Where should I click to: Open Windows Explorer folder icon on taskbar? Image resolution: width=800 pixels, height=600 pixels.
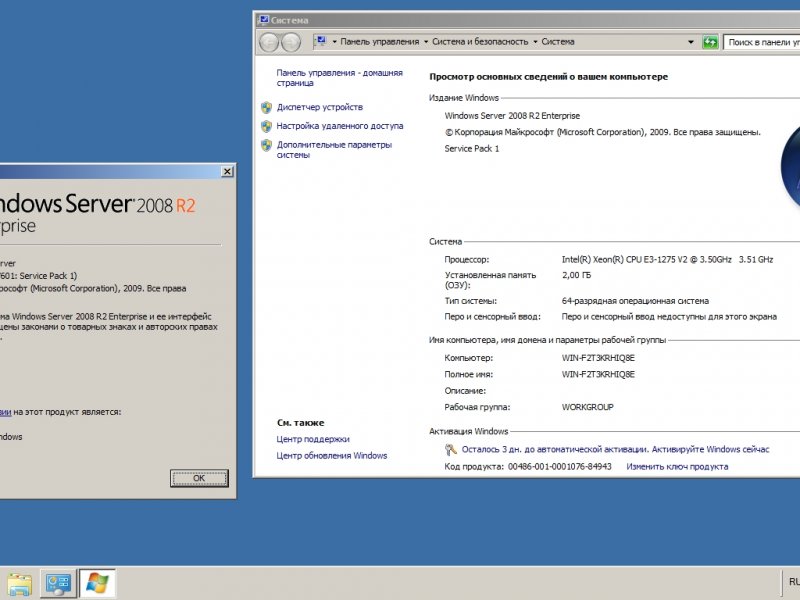(x=19, y=584)
